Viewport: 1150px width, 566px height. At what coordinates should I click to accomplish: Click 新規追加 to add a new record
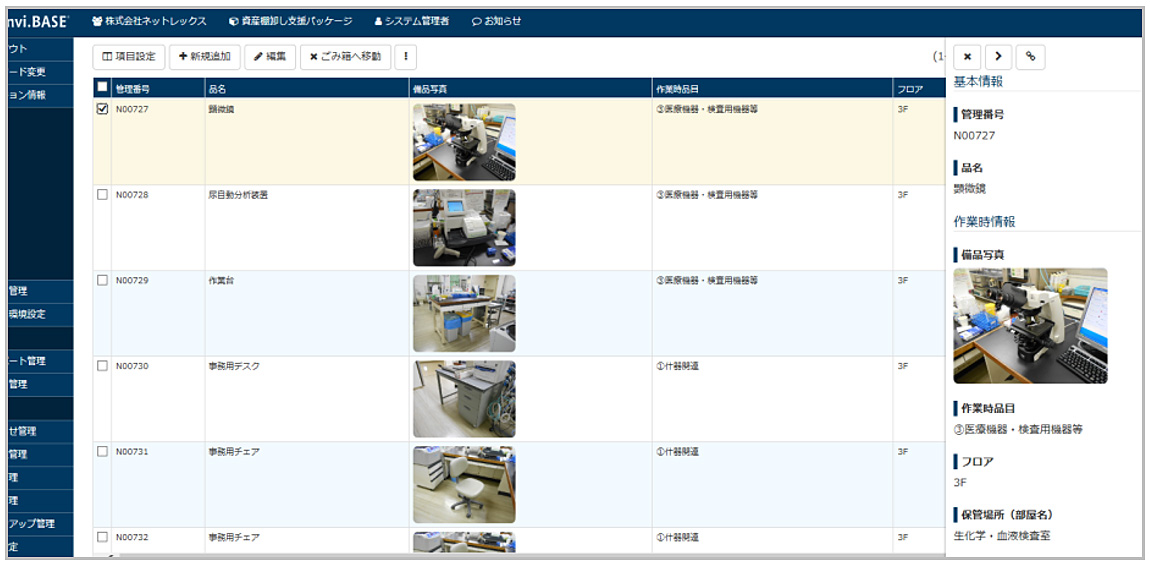click(205, 56)
